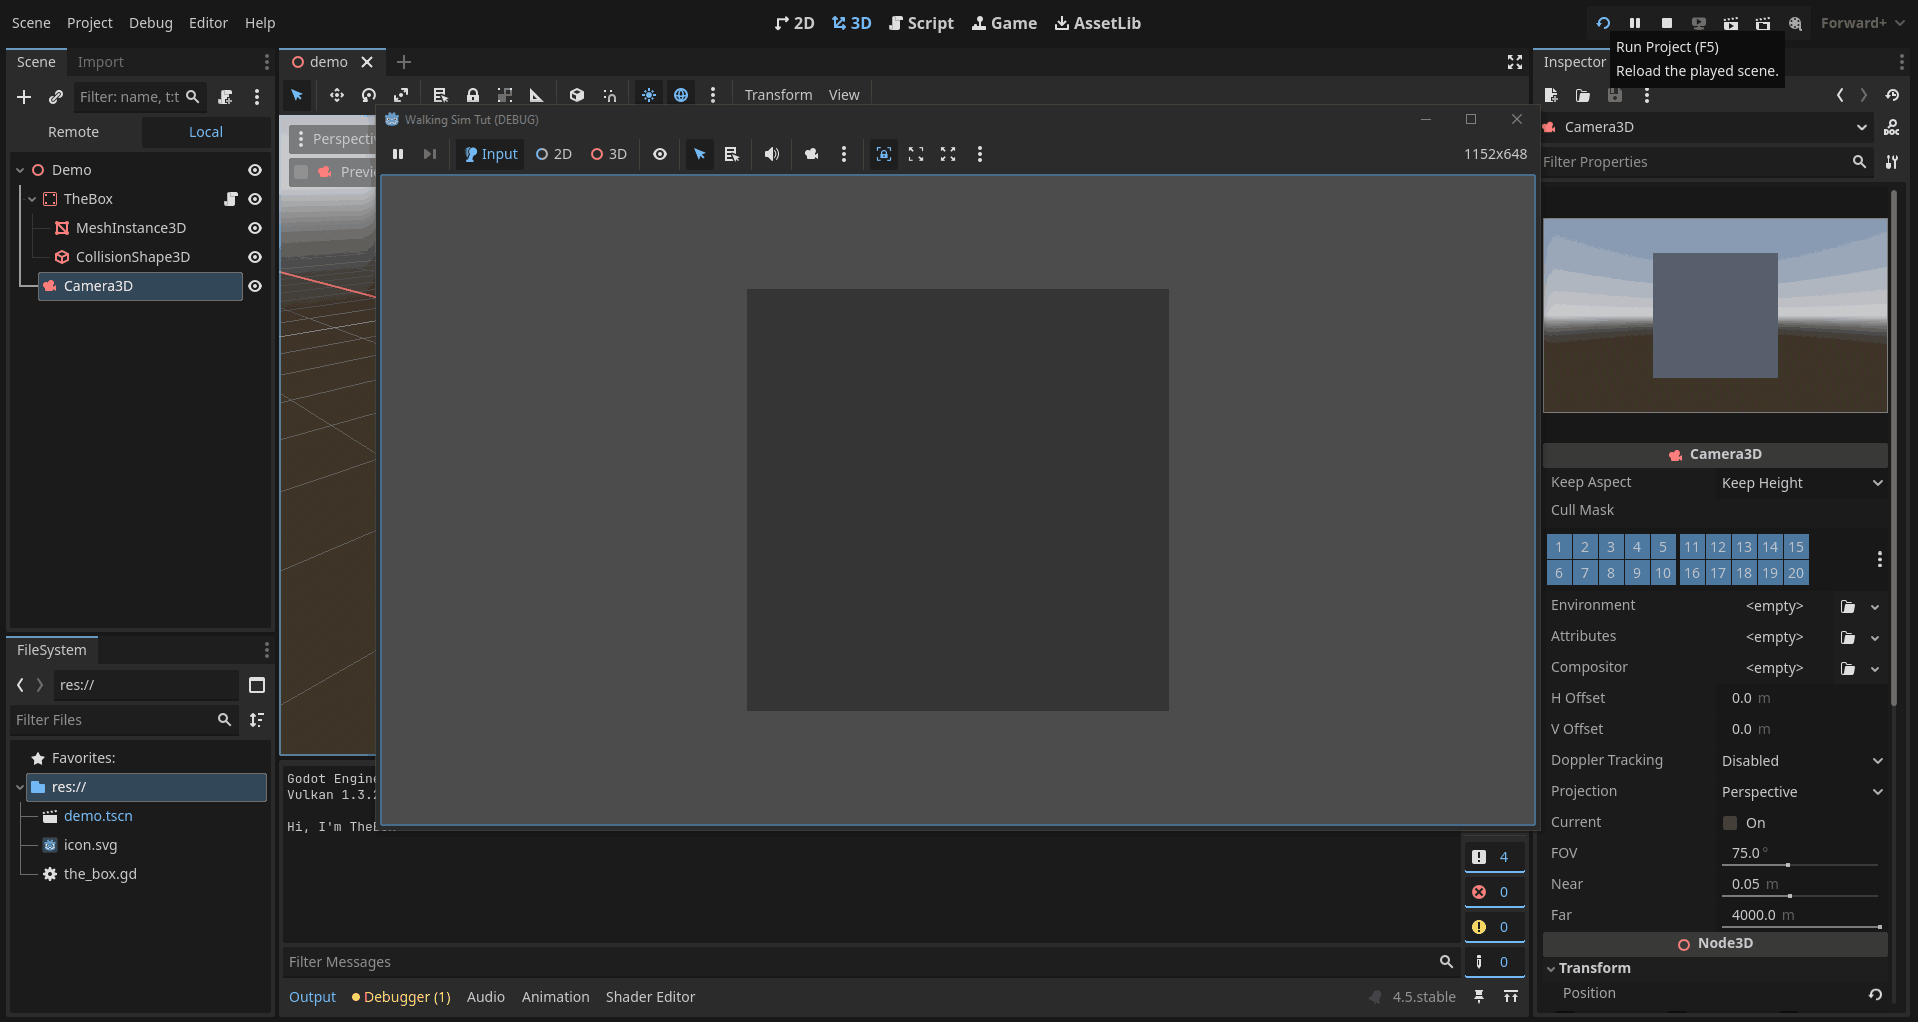Toggle visibility of Demo node
This screenshot has height=1022, width=1918.
point(255,170)
